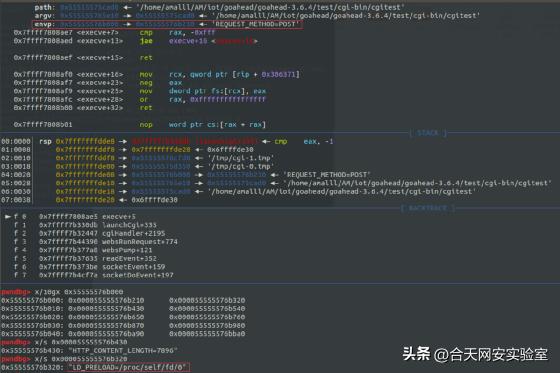
Task: Select the 'HTTP_CONTENT_LENGTH=7896' string
Action: click(x=123, y=350)
